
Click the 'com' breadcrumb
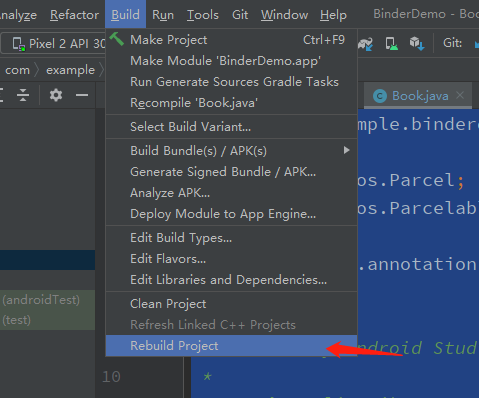[17, 70]
